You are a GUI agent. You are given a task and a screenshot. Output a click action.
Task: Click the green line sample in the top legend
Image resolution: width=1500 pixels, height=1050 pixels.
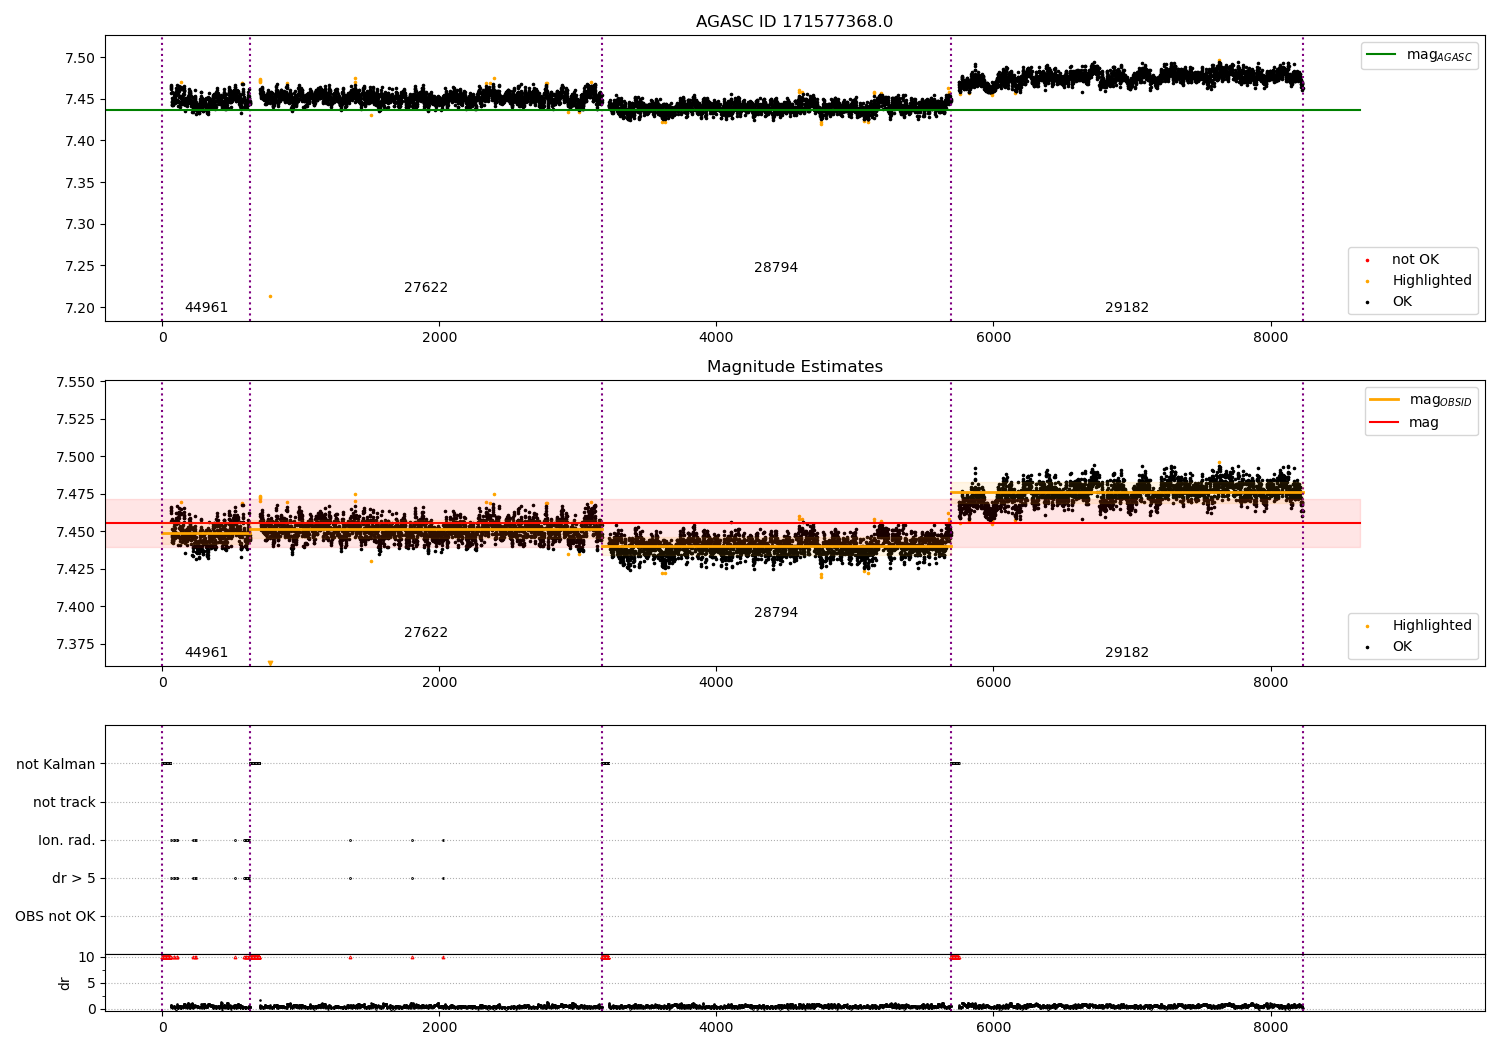1381,55
